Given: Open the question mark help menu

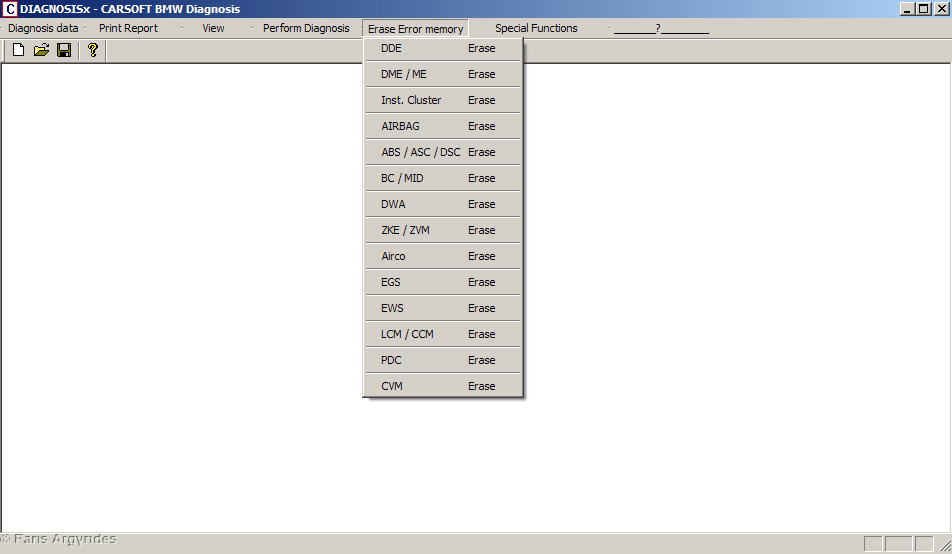Looking at the screenshot, I should coord(661,28).
